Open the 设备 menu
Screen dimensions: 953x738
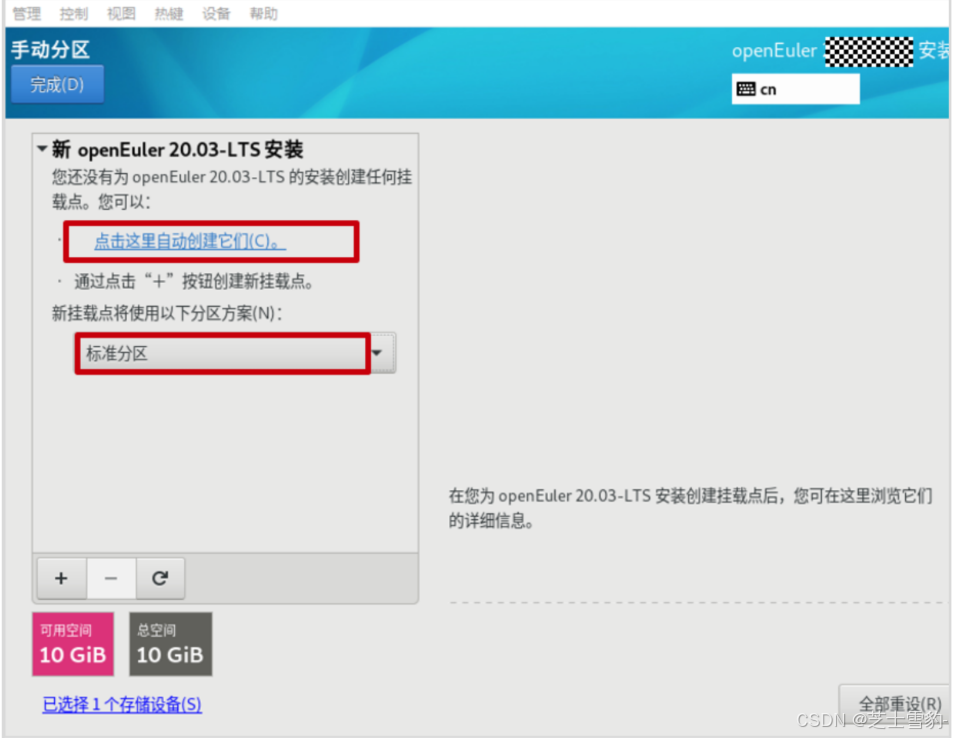tap(216, 13)
